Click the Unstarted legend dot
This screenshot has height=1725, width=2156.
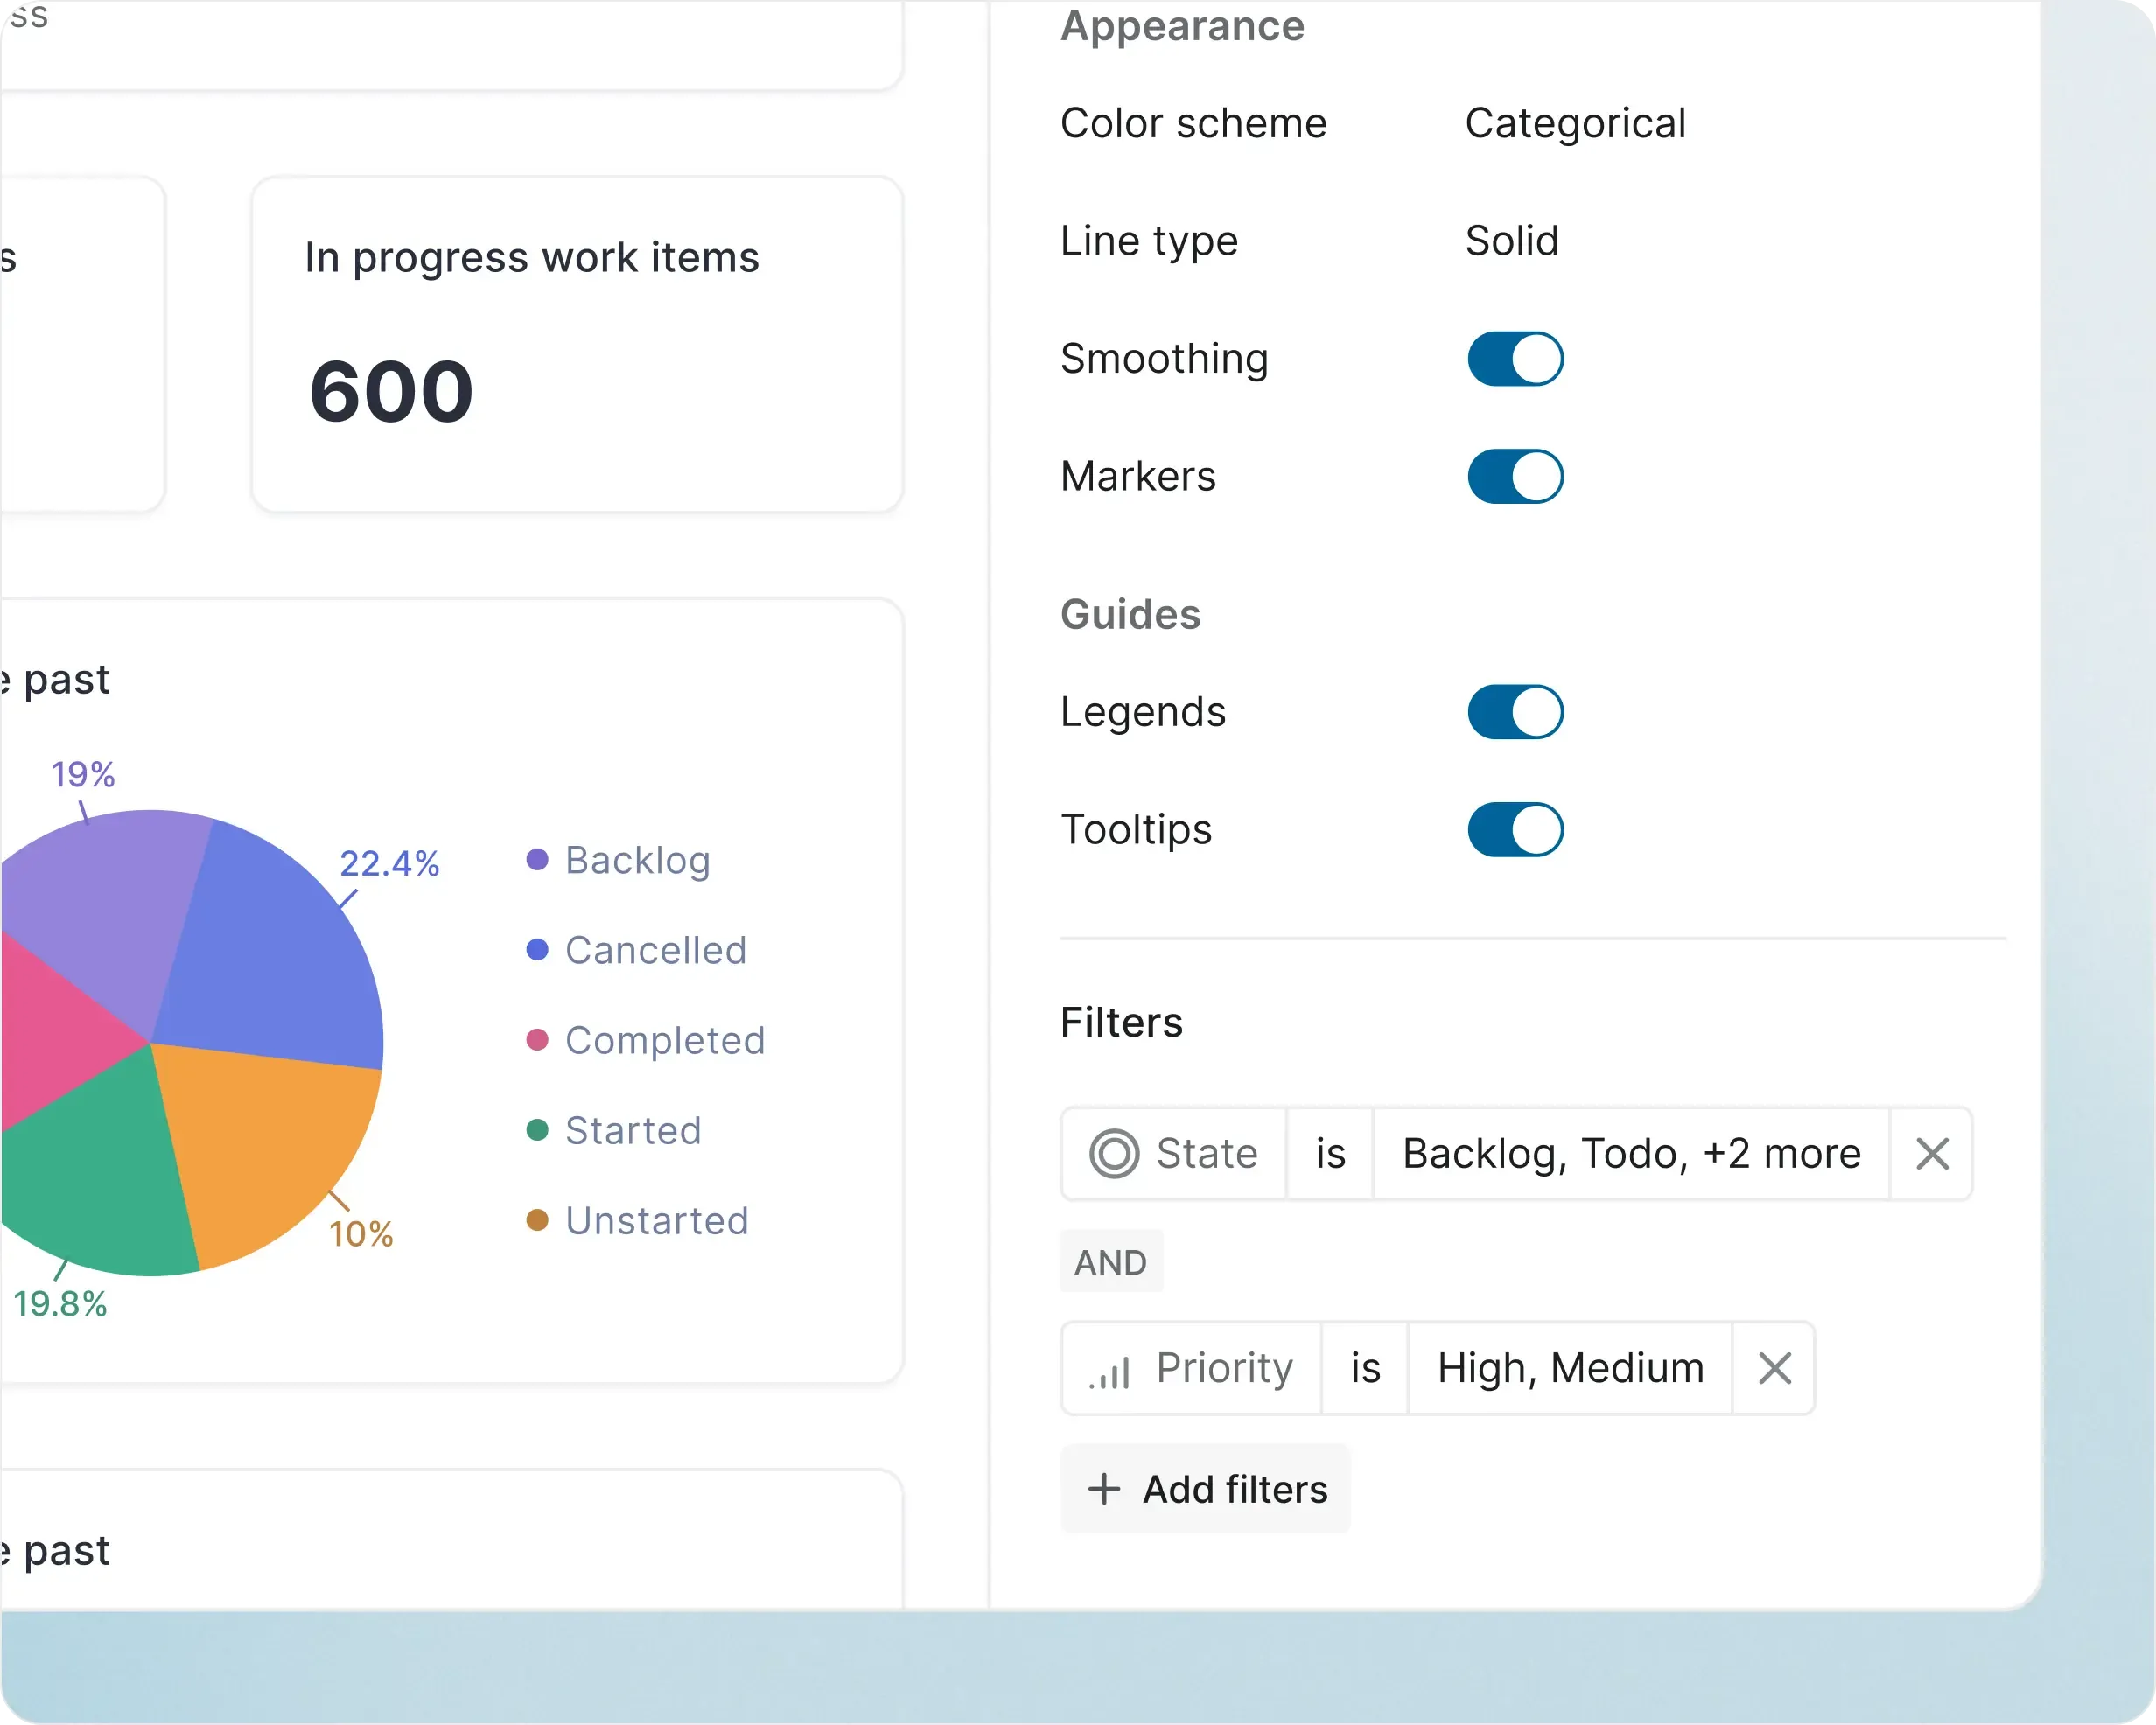537,1220
